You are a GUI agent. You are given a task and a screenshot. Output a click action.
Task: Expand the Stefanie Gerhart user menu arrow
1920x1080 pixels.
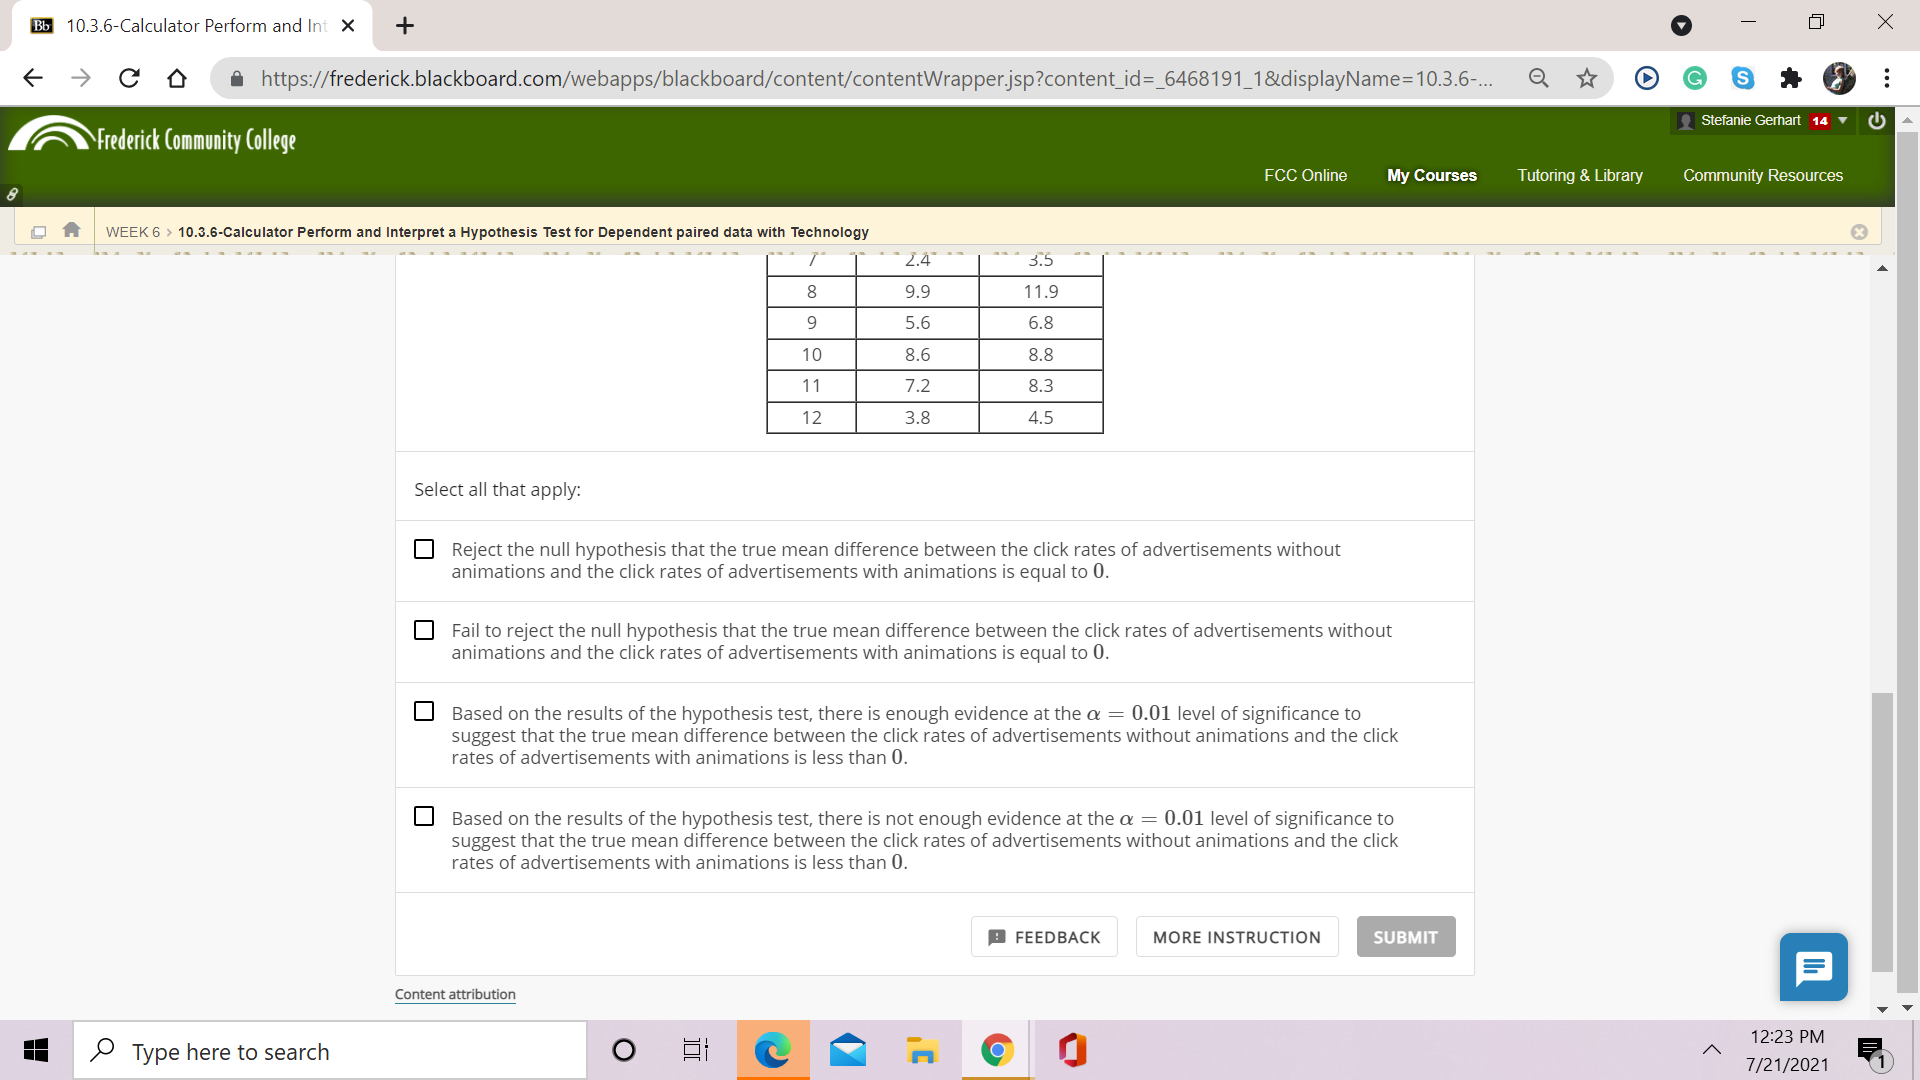pyautogui.click(x=1843, y=121)
